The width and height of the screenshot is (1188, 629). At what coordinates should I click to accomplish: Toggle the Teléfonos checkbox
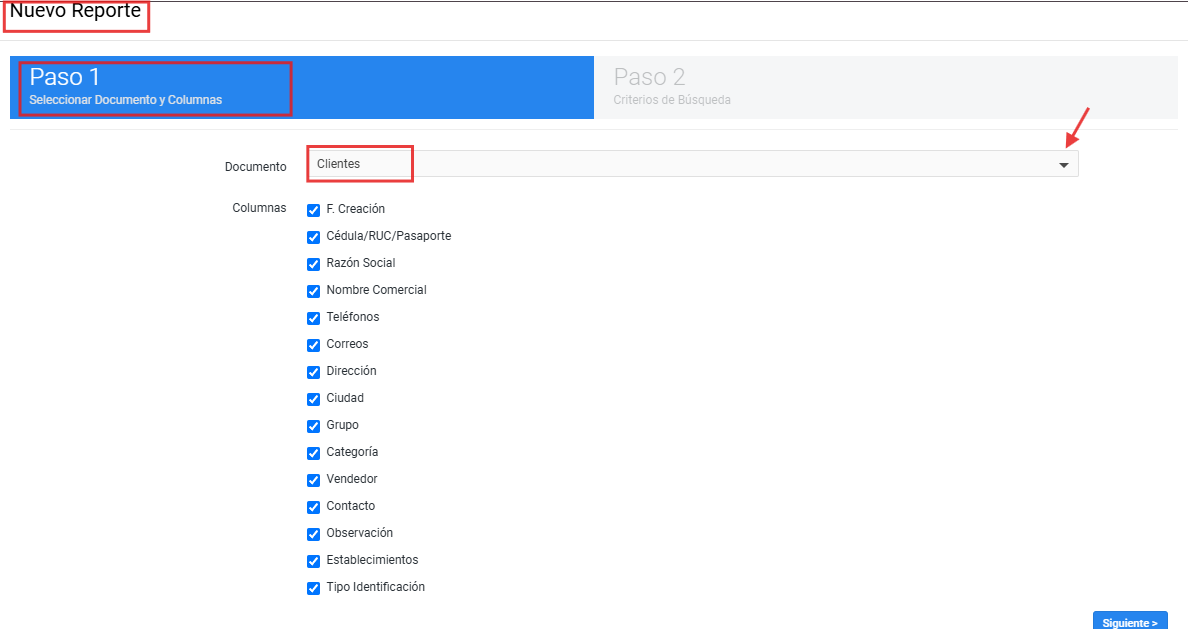point(313,318)
